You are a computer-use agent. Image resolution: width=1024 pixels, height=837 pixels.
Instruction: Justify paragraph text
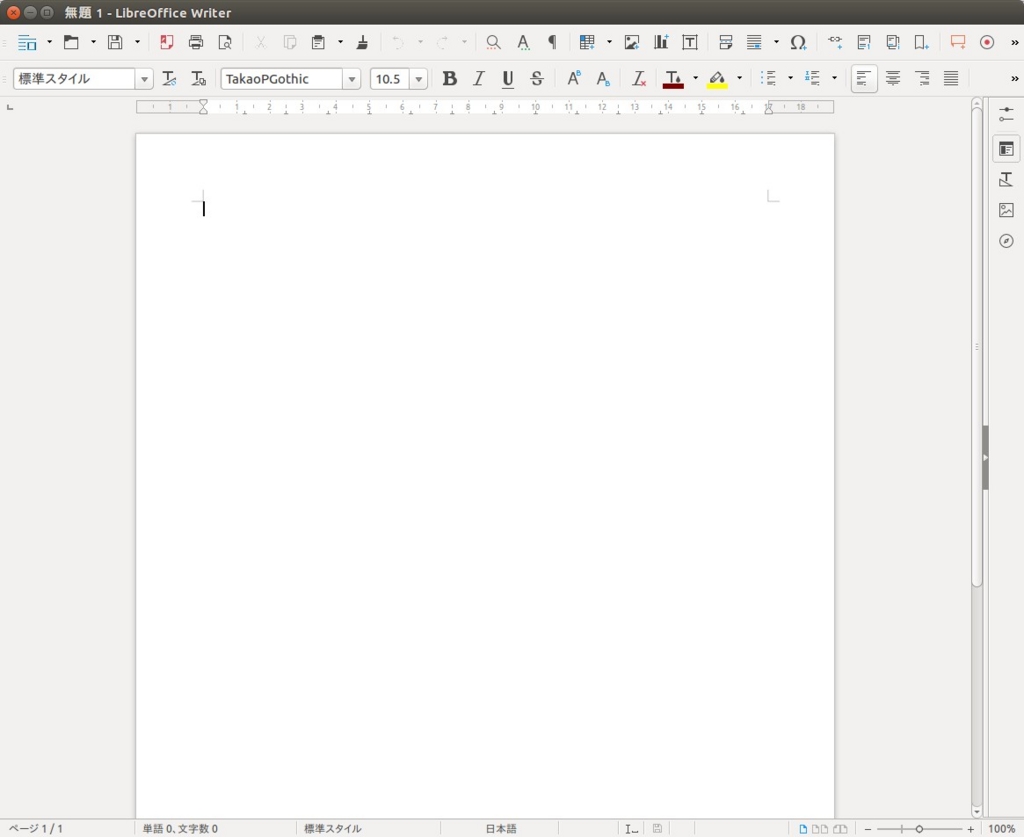coord(951,79)
